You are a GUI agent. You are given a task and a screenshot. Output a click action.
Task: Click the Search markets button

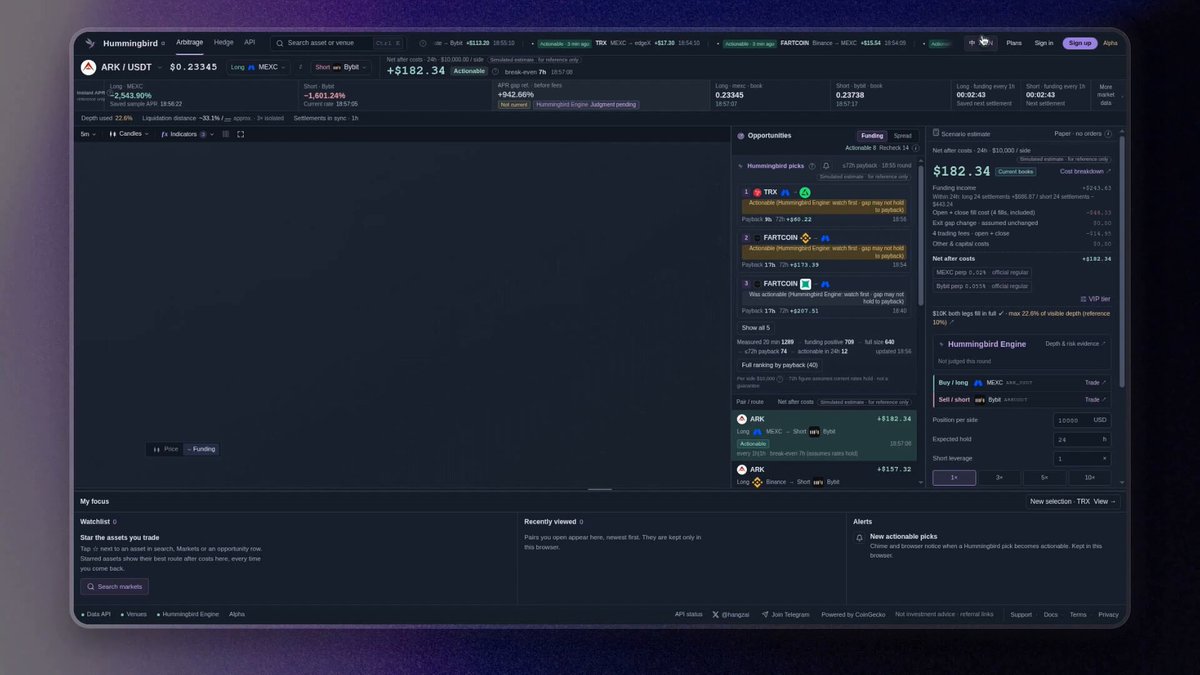[114, 586]
